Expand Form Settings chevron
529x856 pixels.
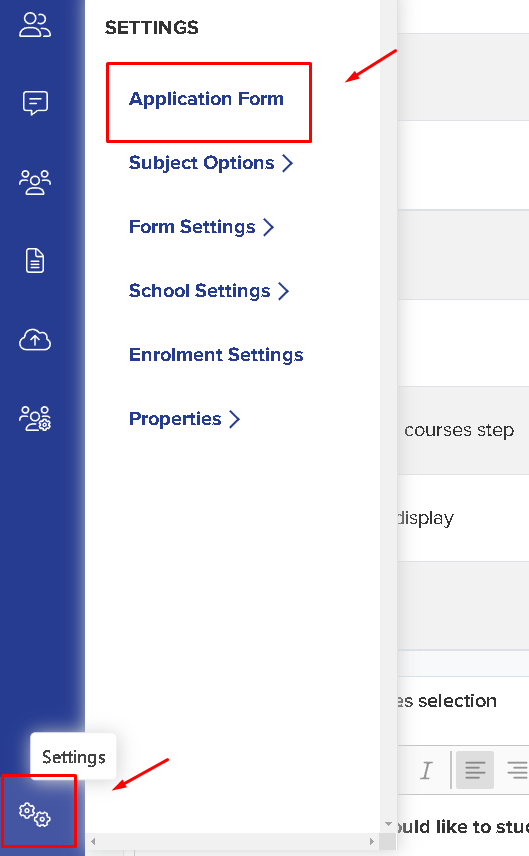coord(269,227)
